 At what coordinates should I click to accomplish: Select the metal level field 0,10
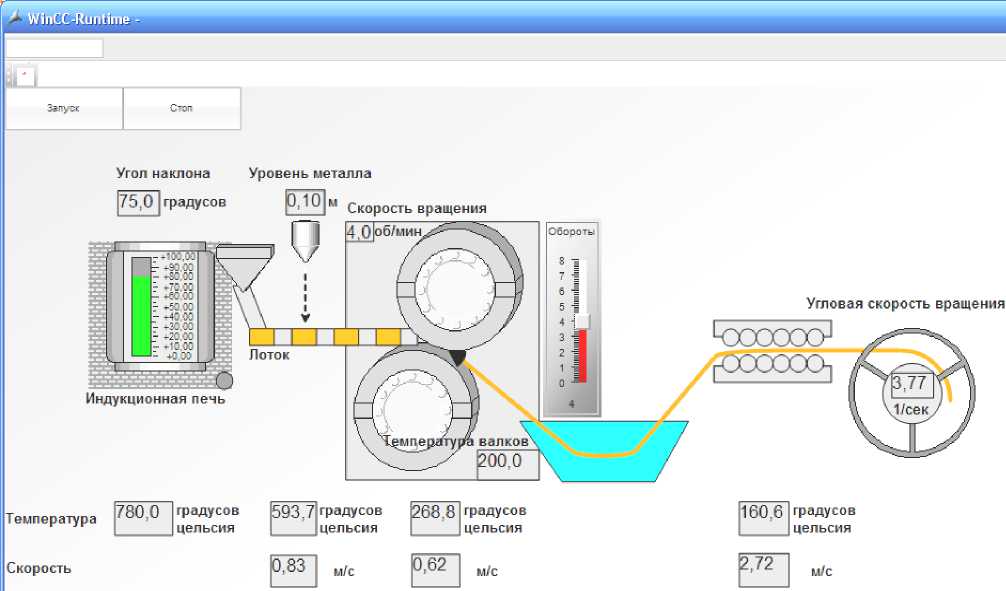(x=305, y=201)
